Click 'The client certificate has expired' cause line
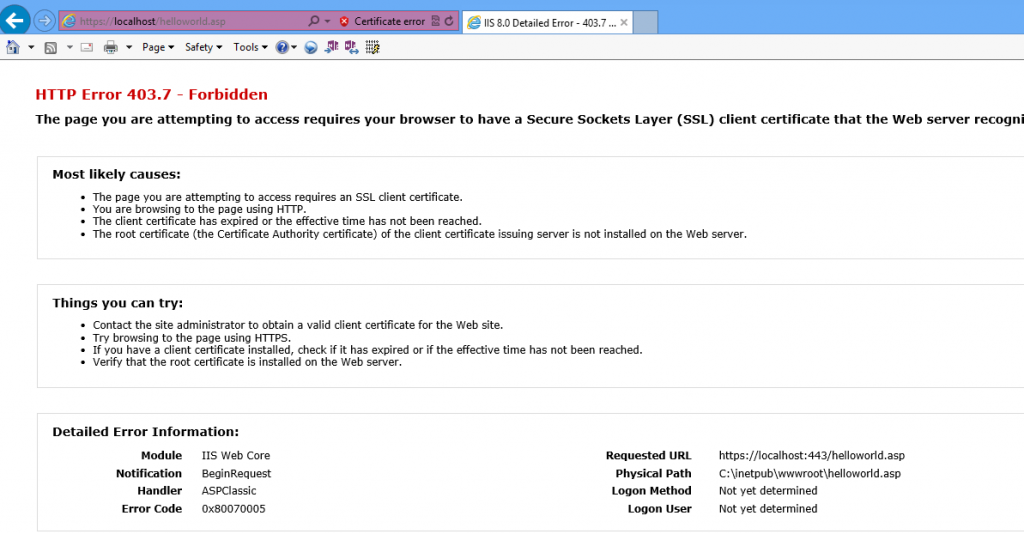Screen dimensions: 1024x534 [x=287, y=221]
